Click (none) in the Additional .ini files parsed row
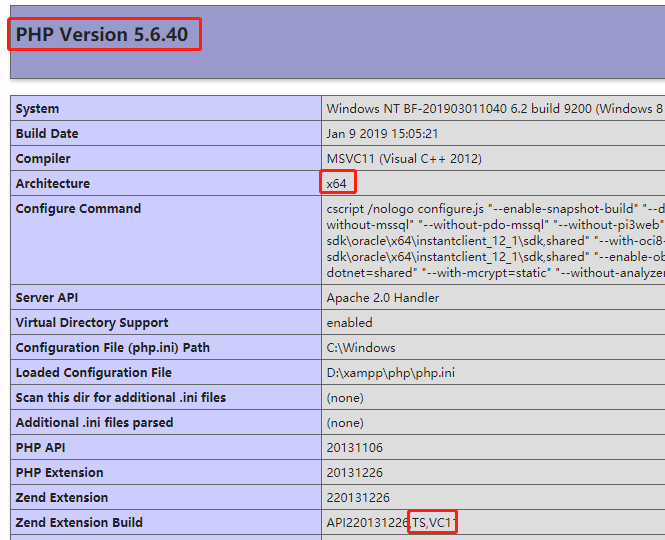This screenshot has width=665, height=540. 345,423
